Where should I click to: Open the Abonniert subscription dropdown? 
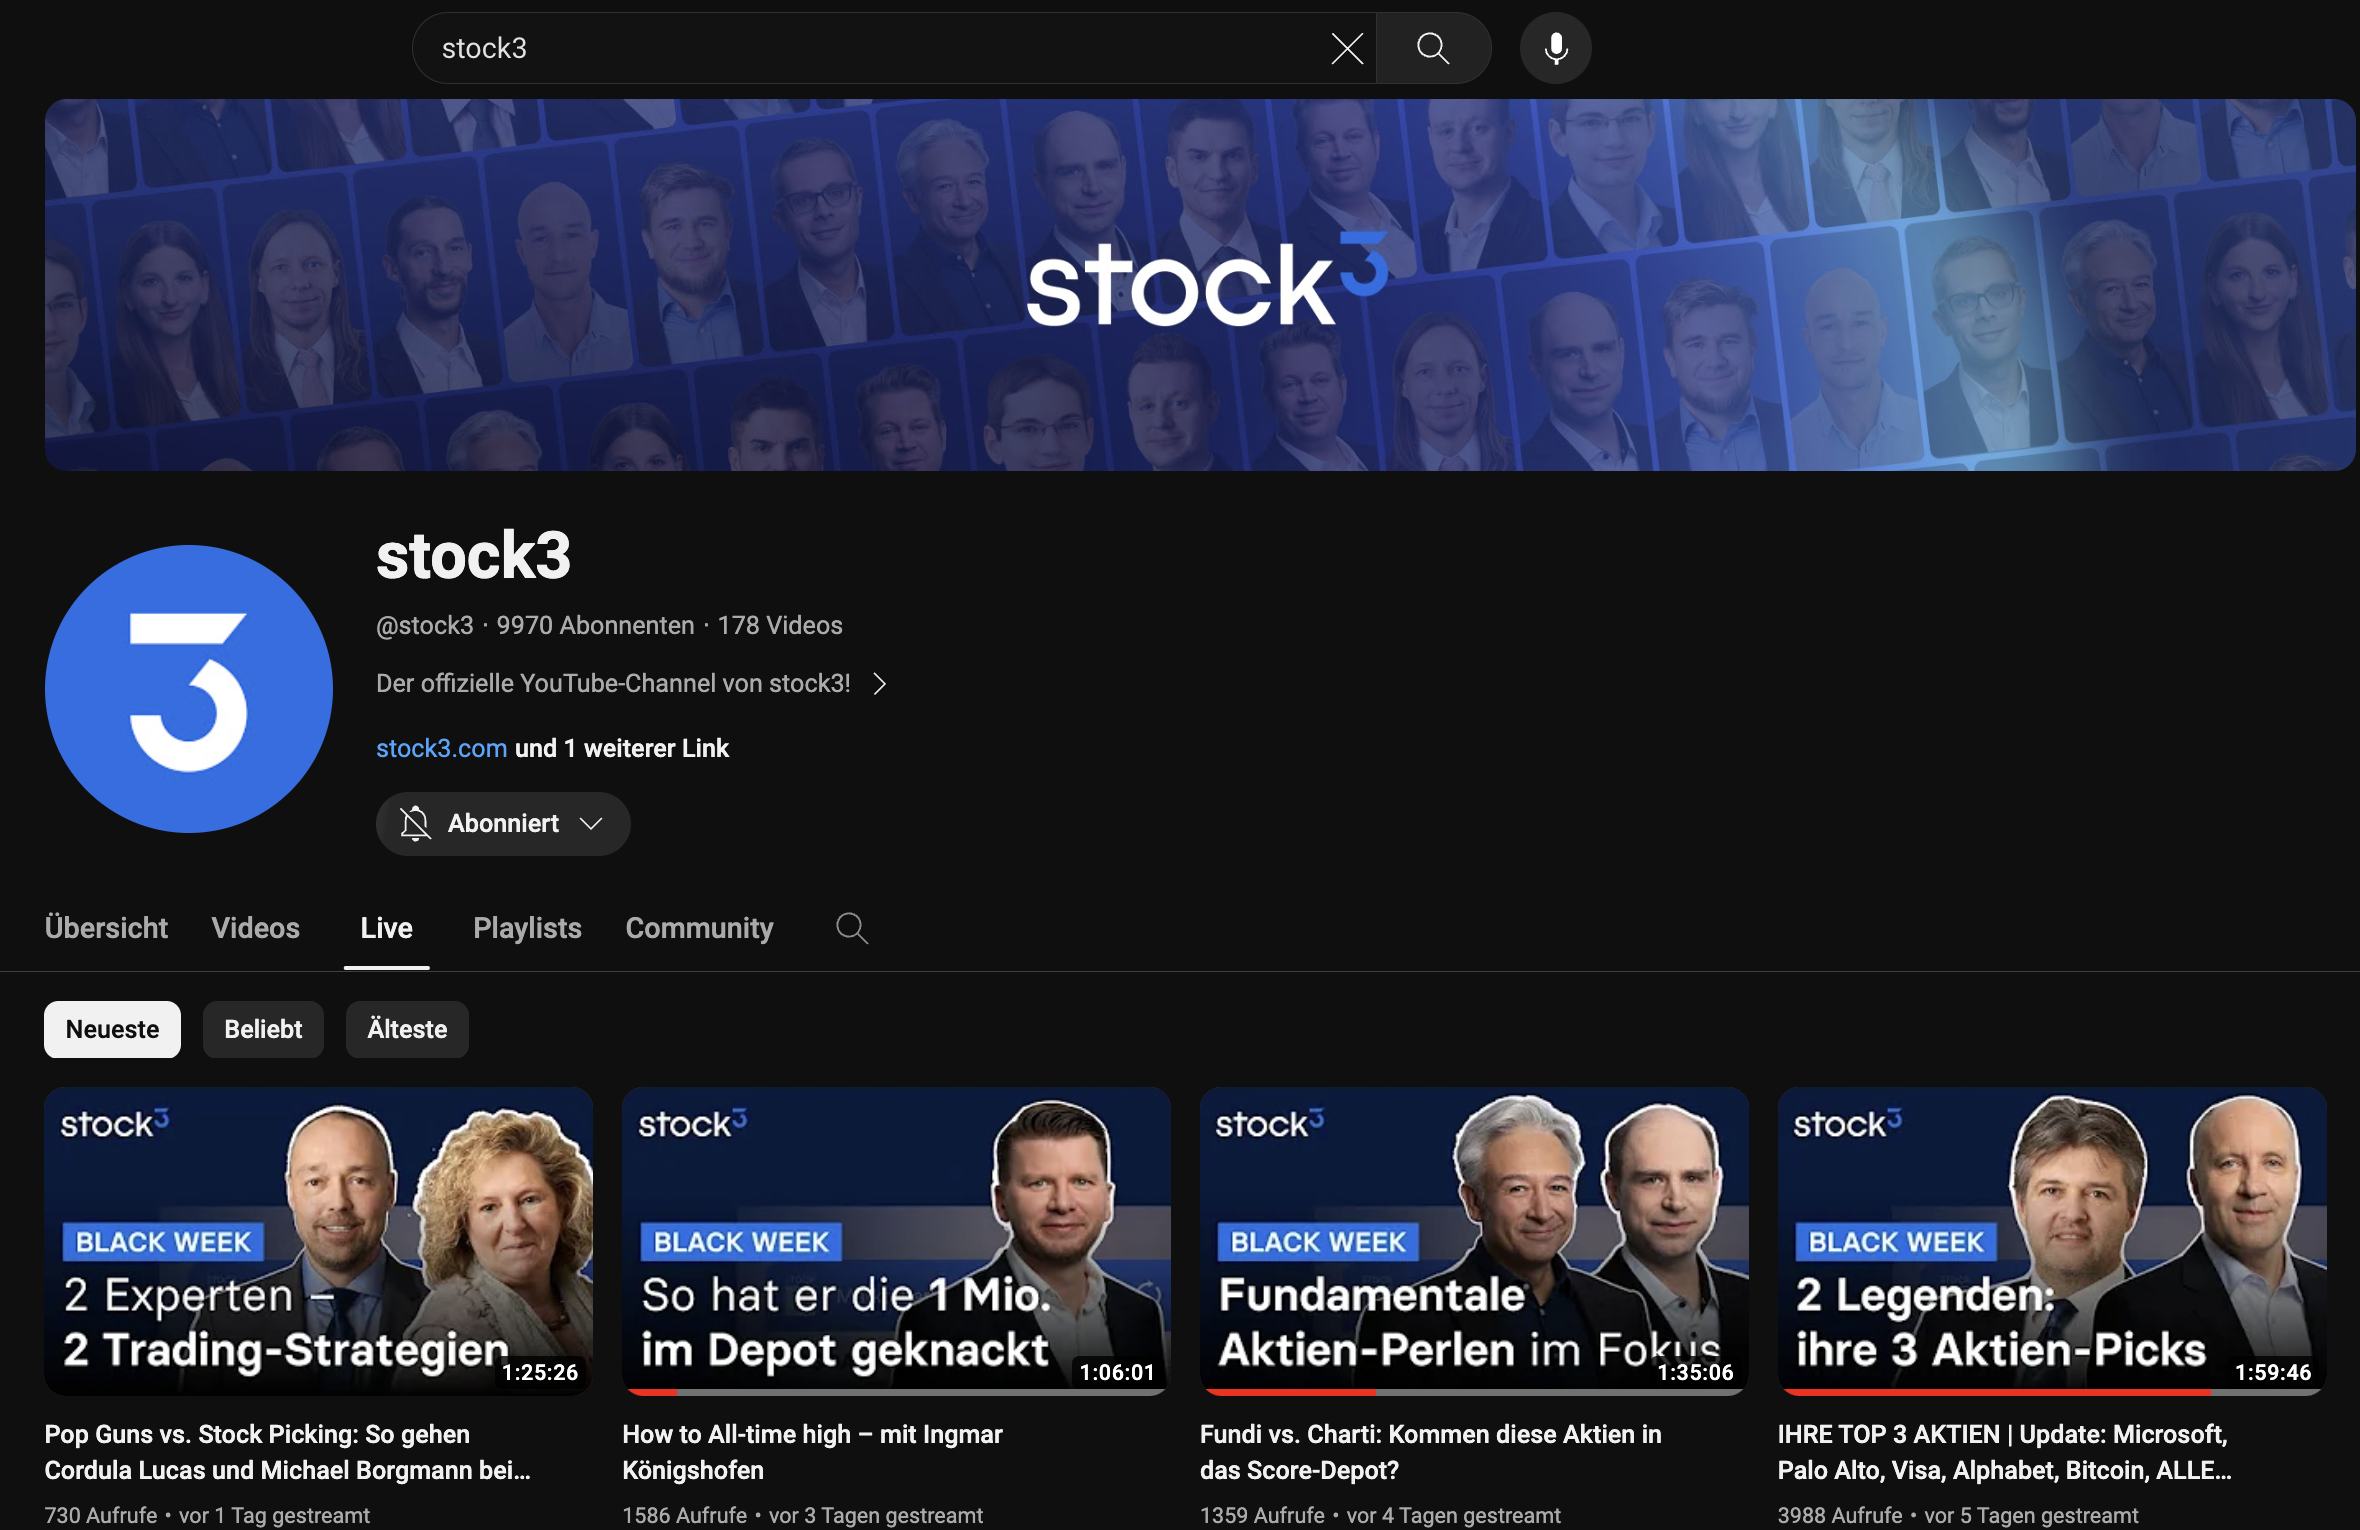[503, 824]
